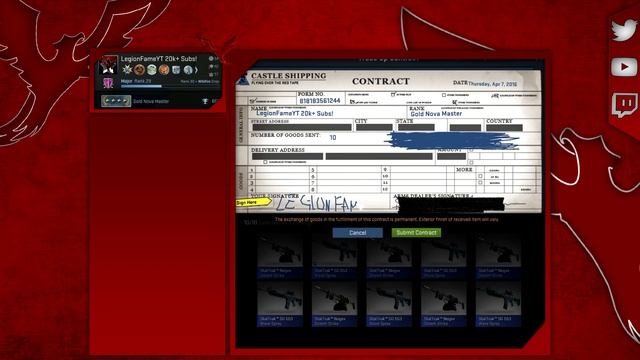Show more medals with the chevron arrow
The width and height of the screenshot is (640, 360).
tap(196, 70)
